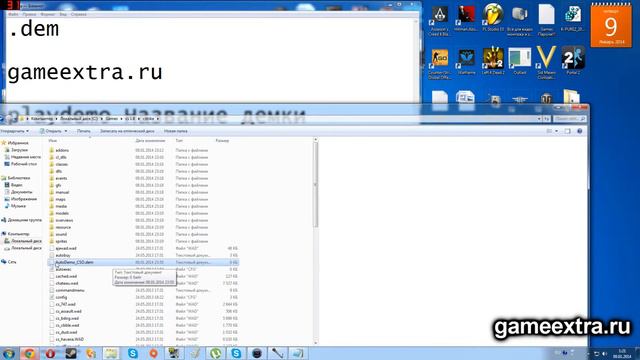640x360 pixels.
Task: Launch Assassin's Creed from the desktop
Action: [440, 20]
